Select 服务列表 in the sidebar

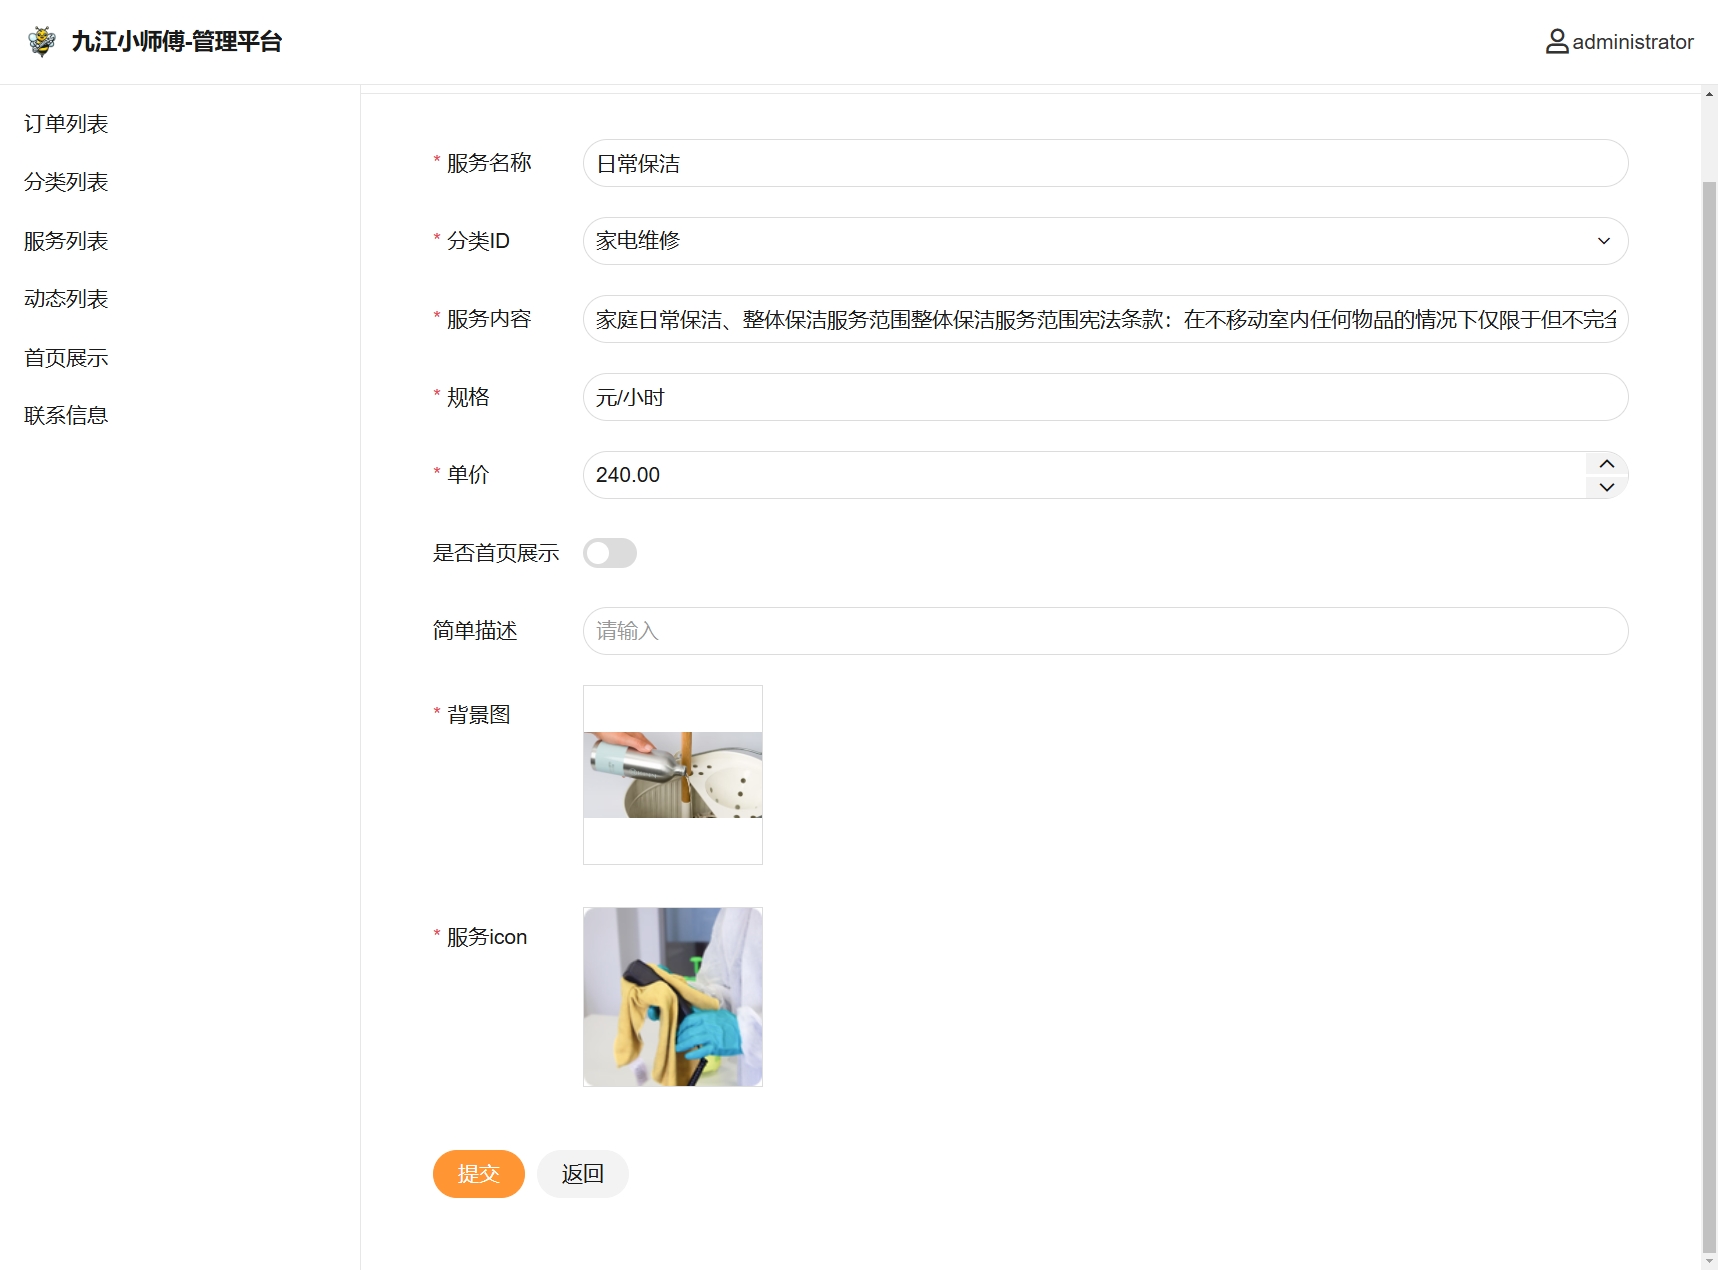pos(66,241)
